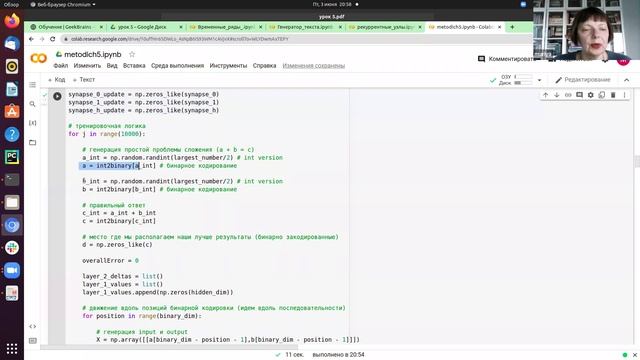Open cell settings gear icon
Screen dimensions: 640x360
click(590, 95)
